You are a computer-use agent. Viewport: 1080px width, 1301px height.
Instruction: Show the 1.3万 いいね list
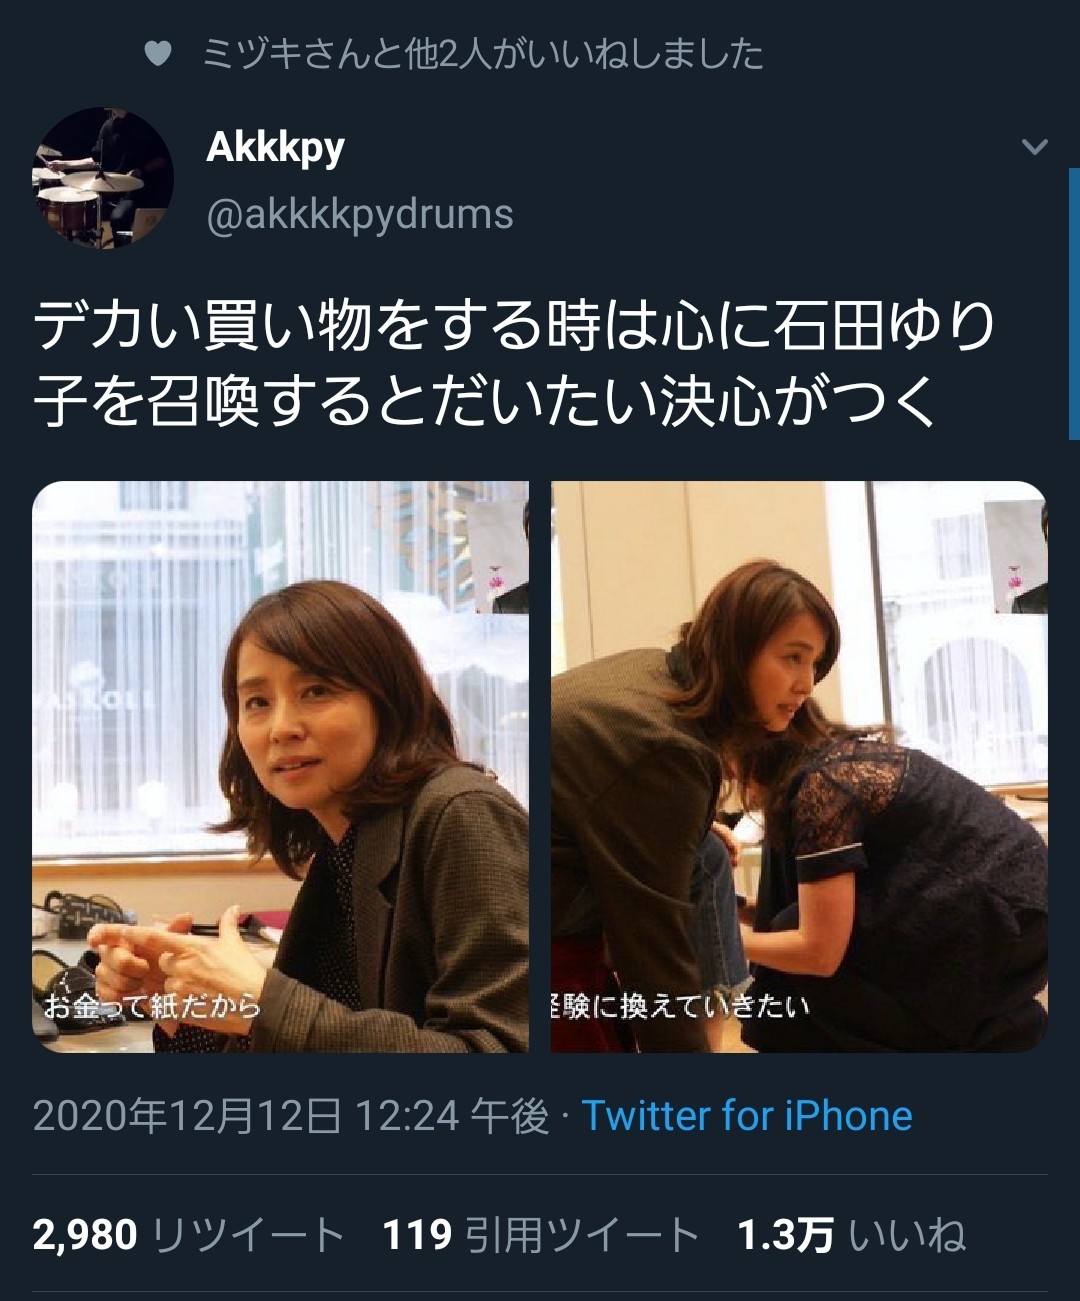tap(852, 1235)
